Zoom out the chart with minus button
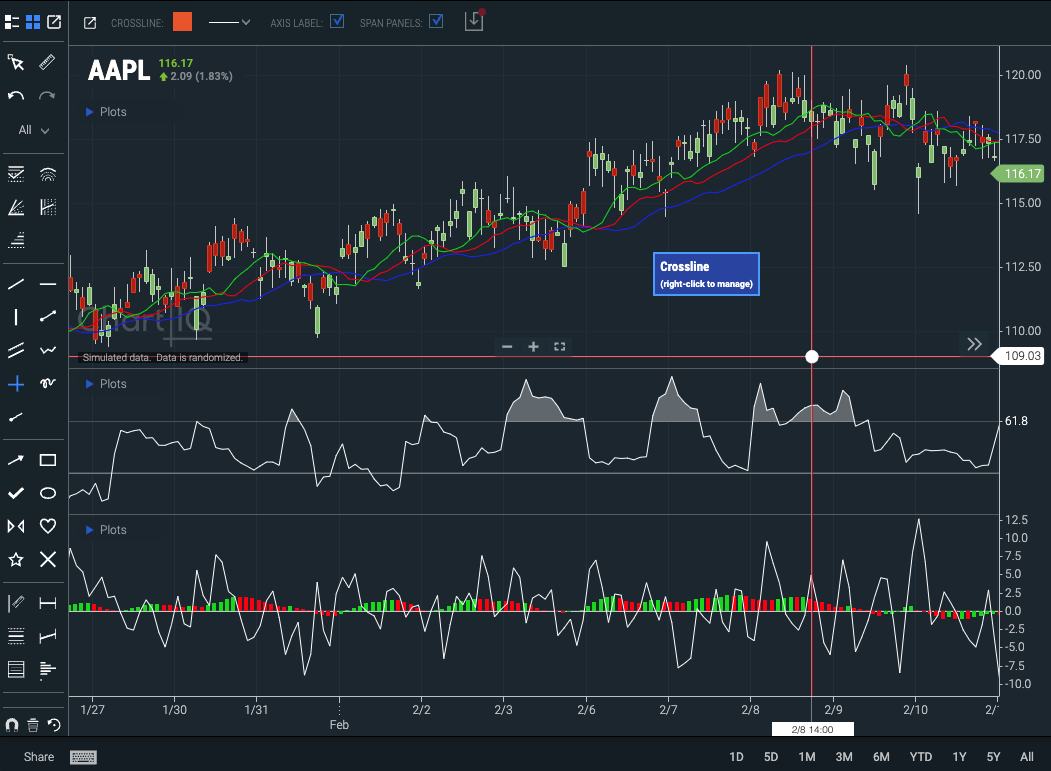The image size is (1051, 771). [x=507, y=347]
